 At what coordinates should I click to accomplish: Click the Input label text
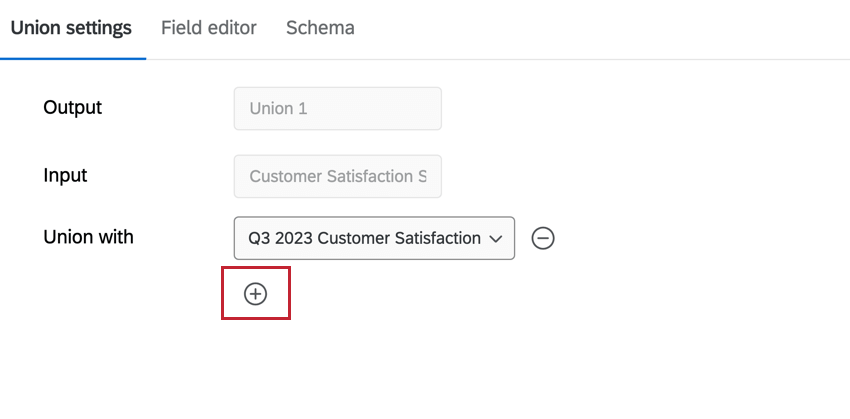click(x=65, y=175)
